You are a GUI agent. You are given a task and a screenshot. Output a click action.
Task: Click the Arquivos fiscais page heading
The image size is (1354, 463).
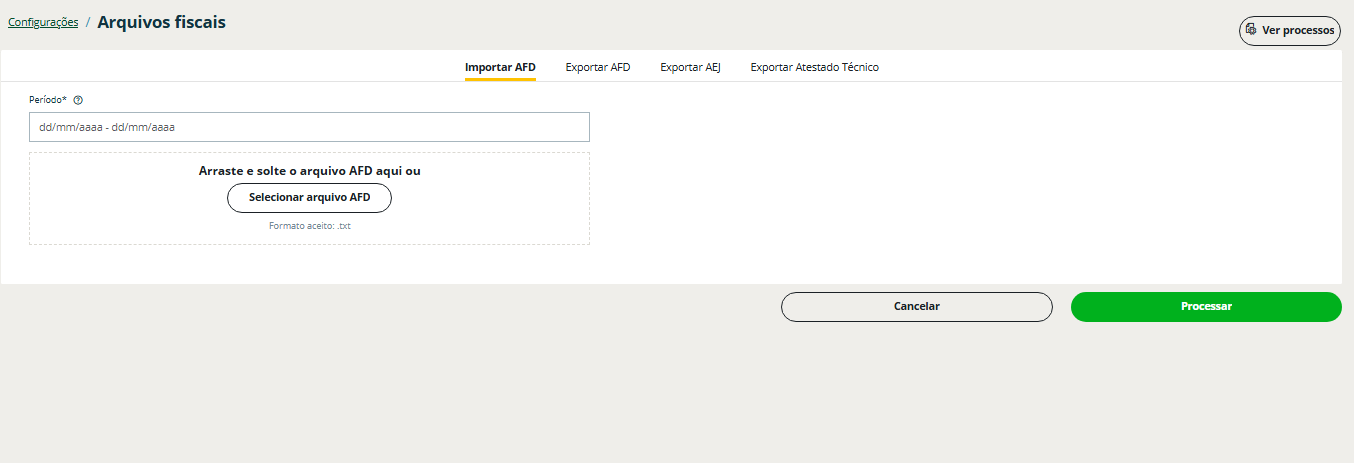pos(161,22)
